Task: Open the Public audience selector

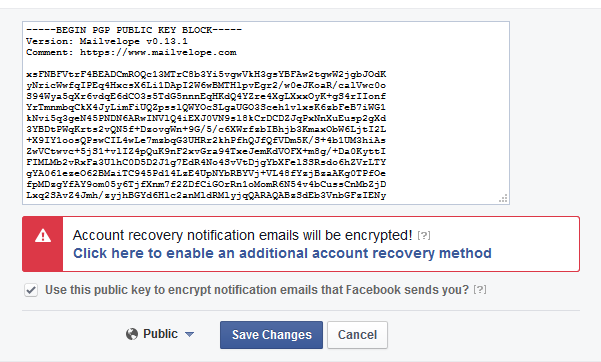Action: 160,334
